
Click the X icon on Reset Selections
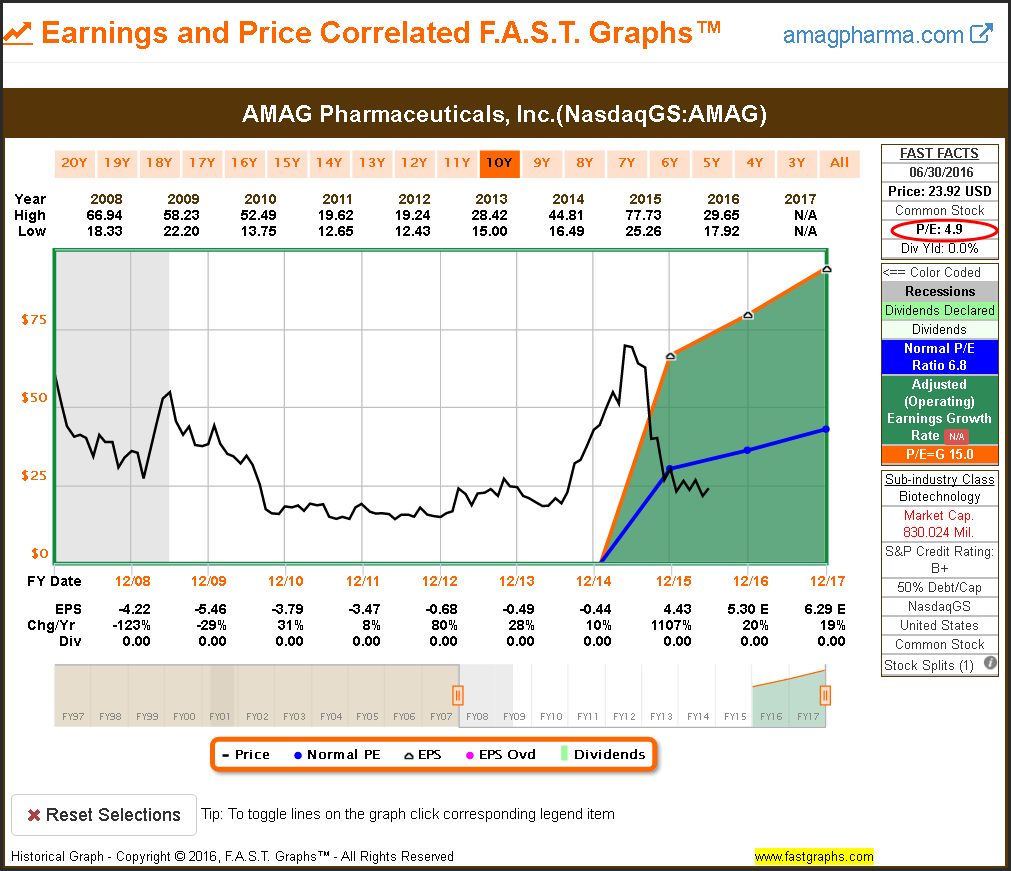(33, 815)
